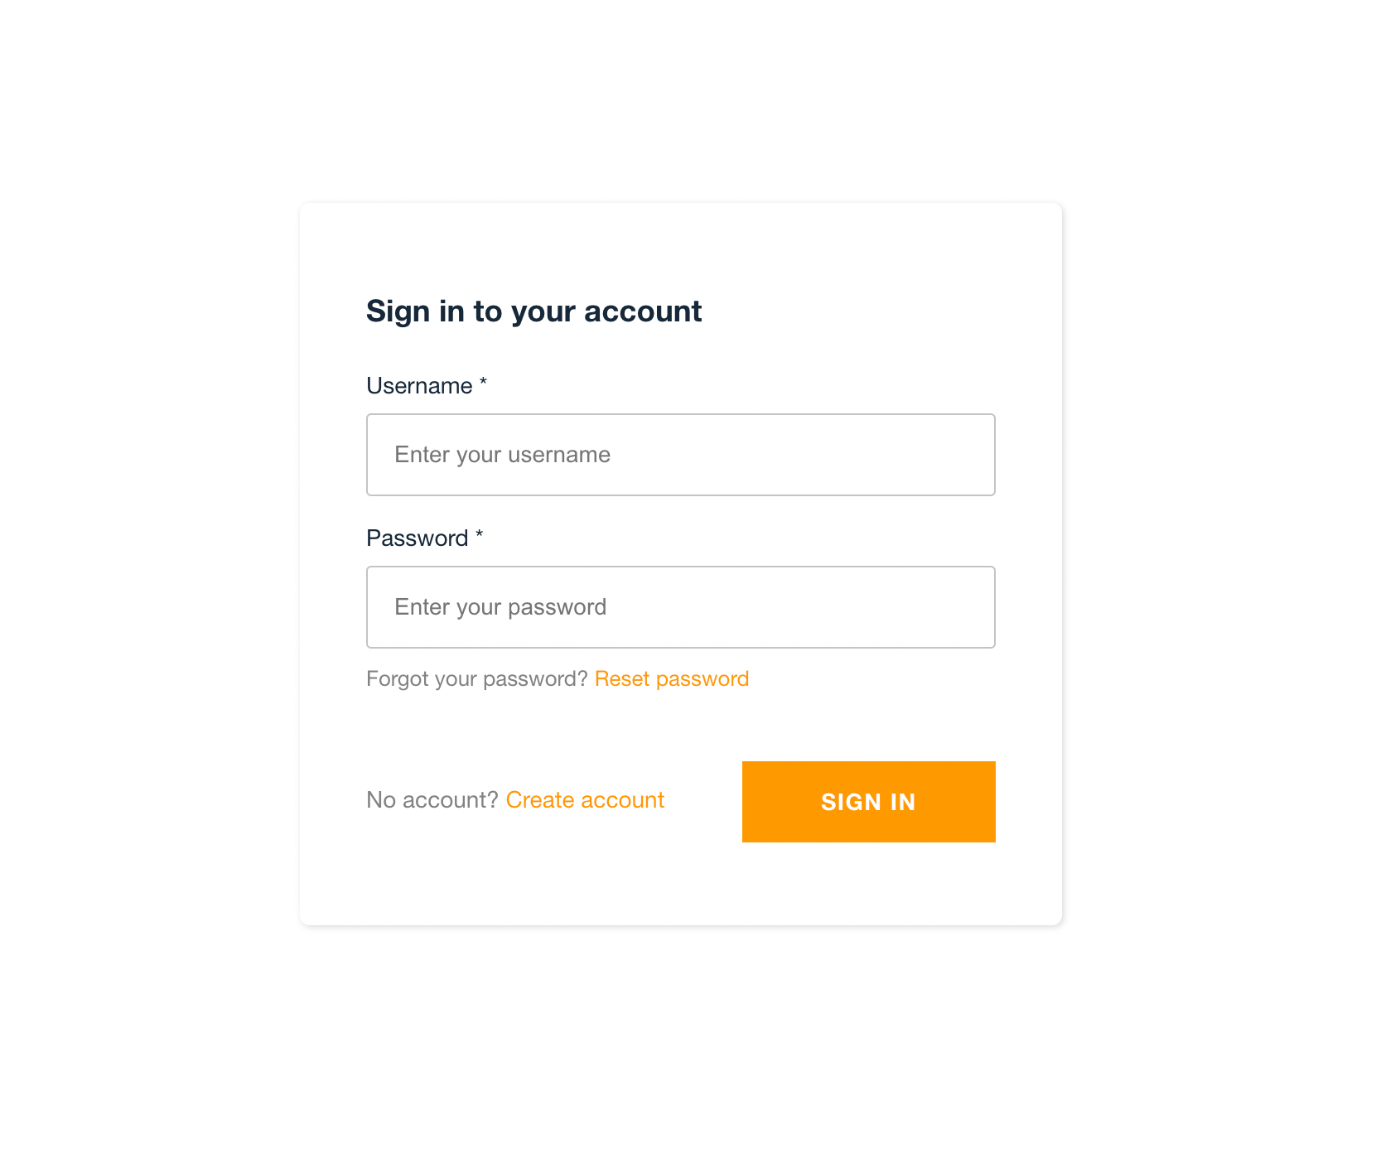Viewport: 1400px width, 1163px height.
Task: Click the word 'Reset' in the orange link
Action: 622,679
